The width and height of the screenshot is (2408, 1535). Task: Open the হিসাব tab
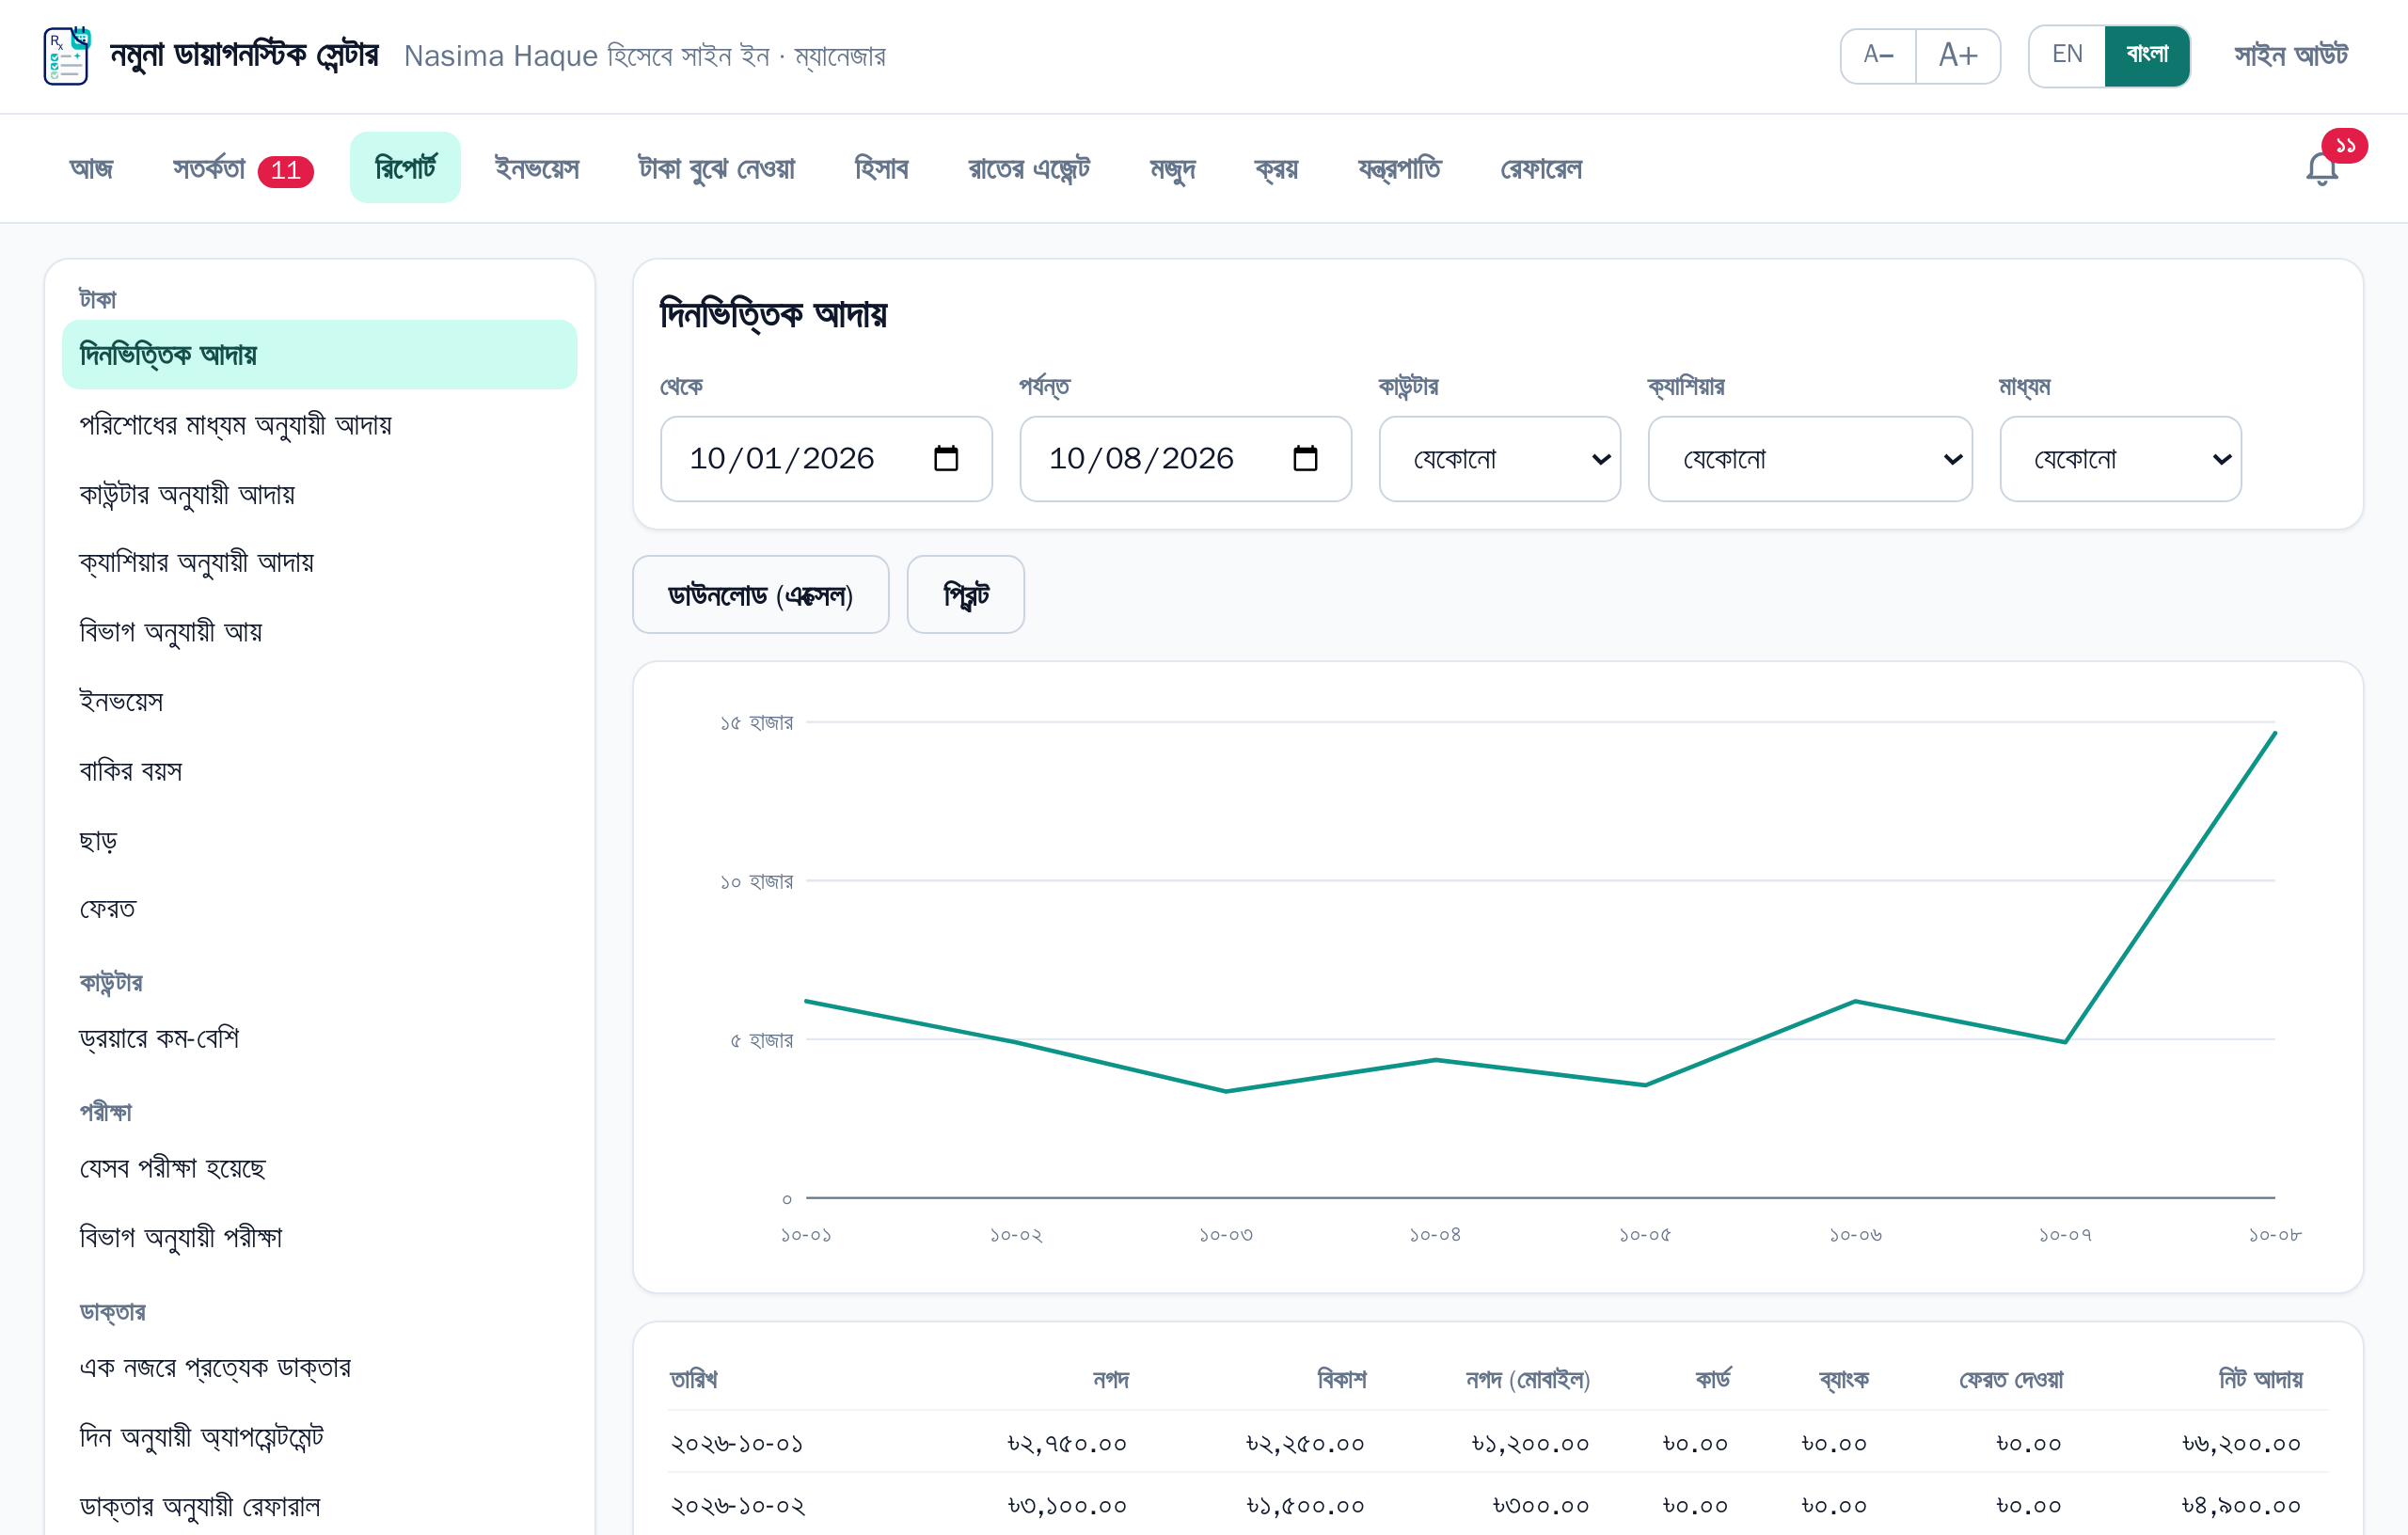881,168
